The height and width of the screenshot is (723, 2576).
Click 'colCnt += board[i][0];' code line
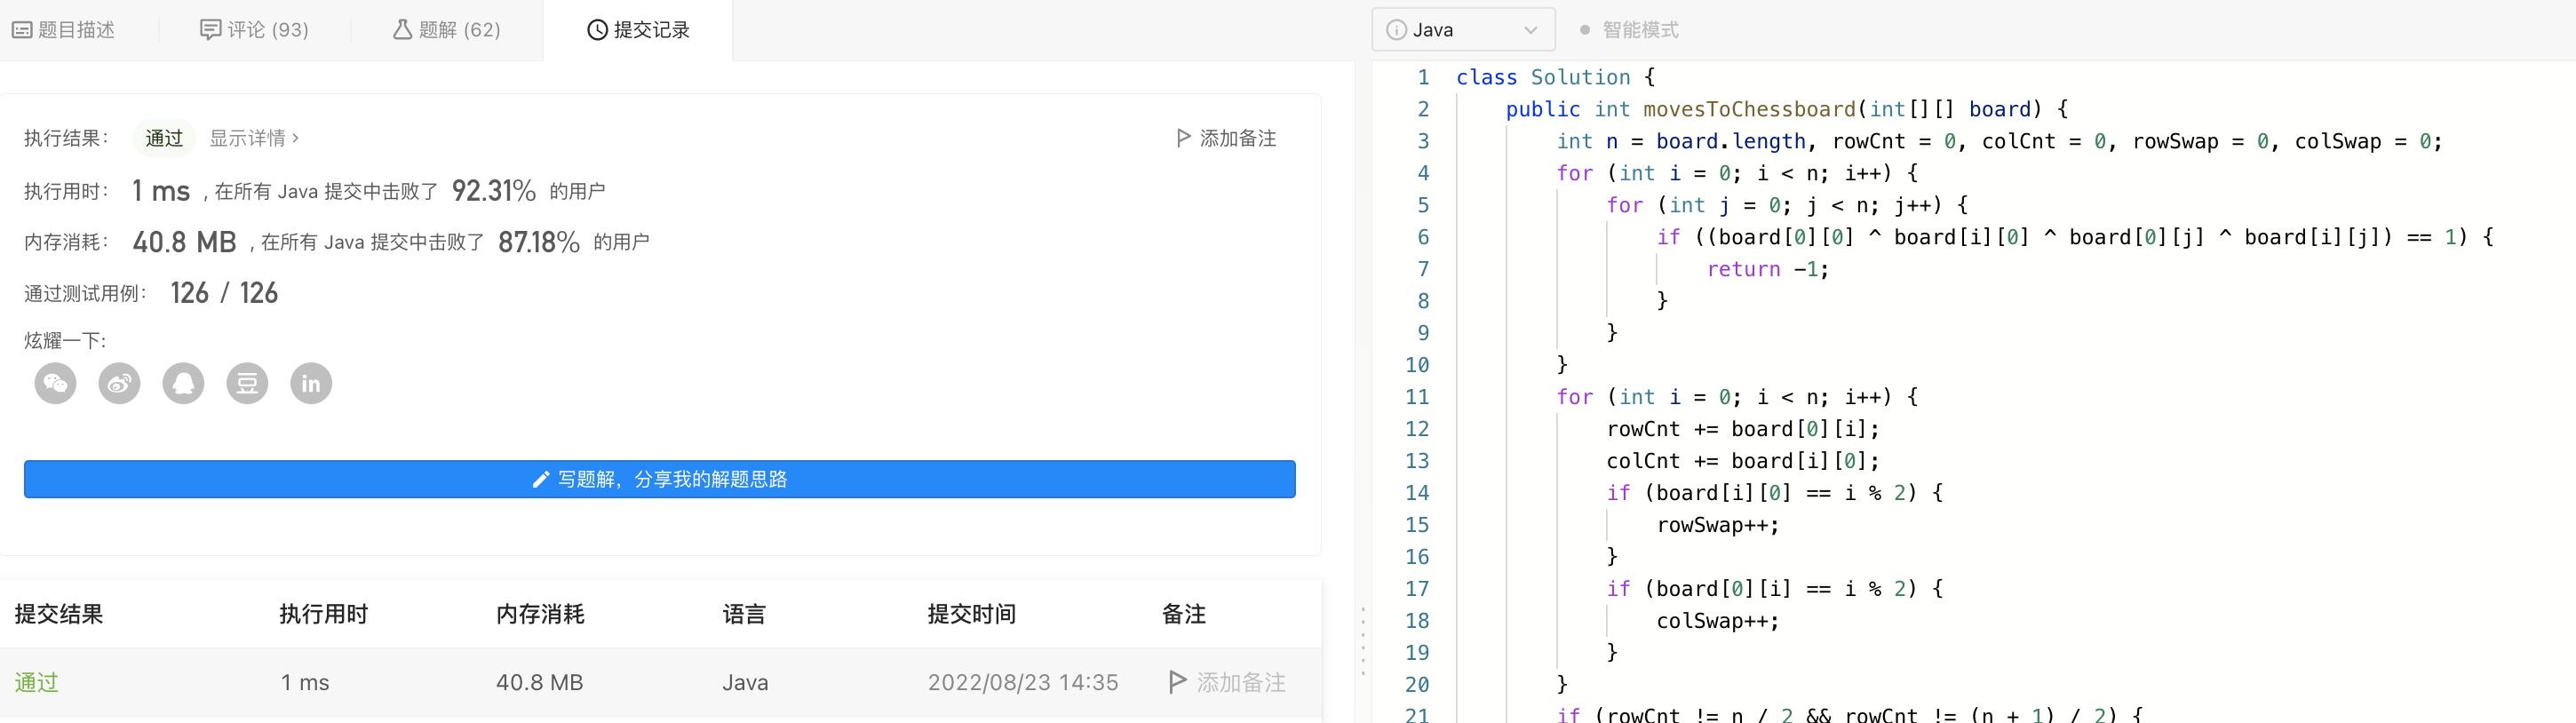coord(1742,461)
